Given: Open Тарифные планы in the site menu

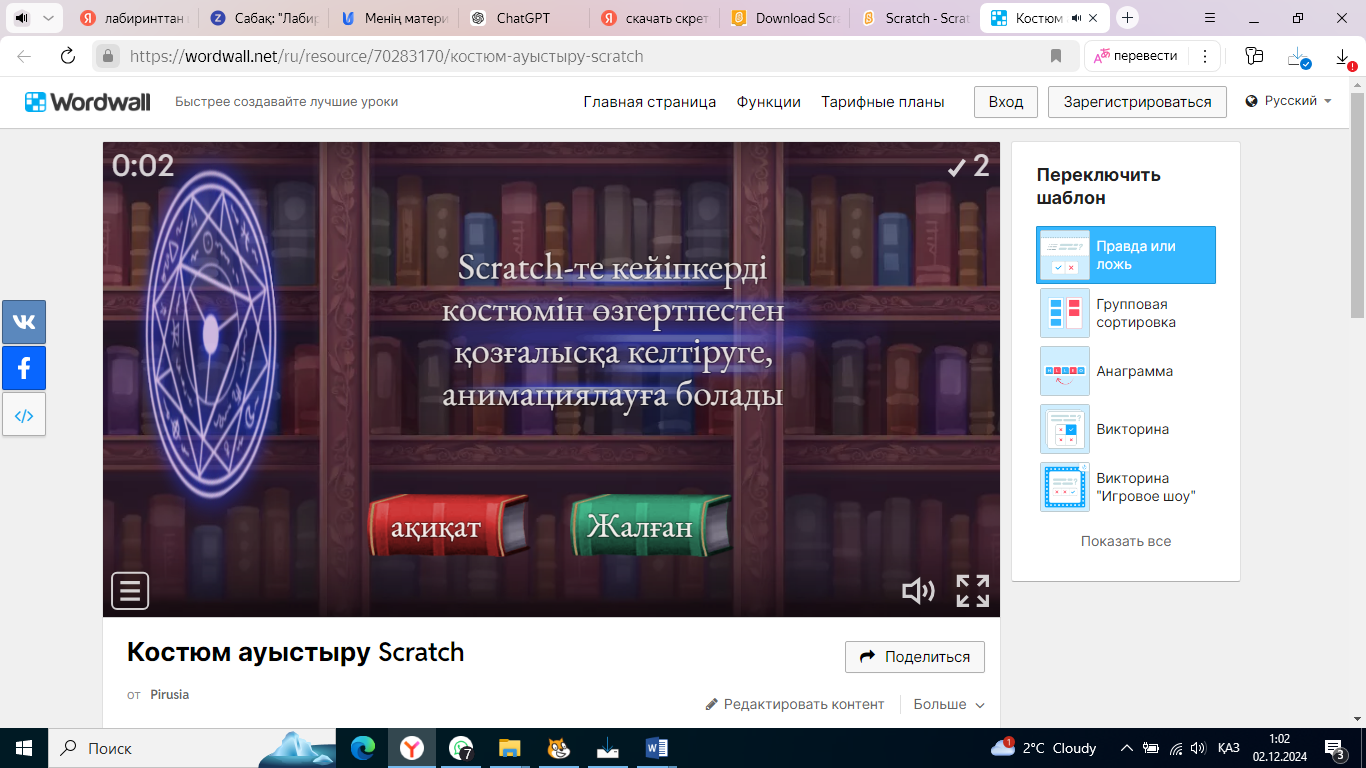Looking at the screenshot, I should tap(883, 102).
